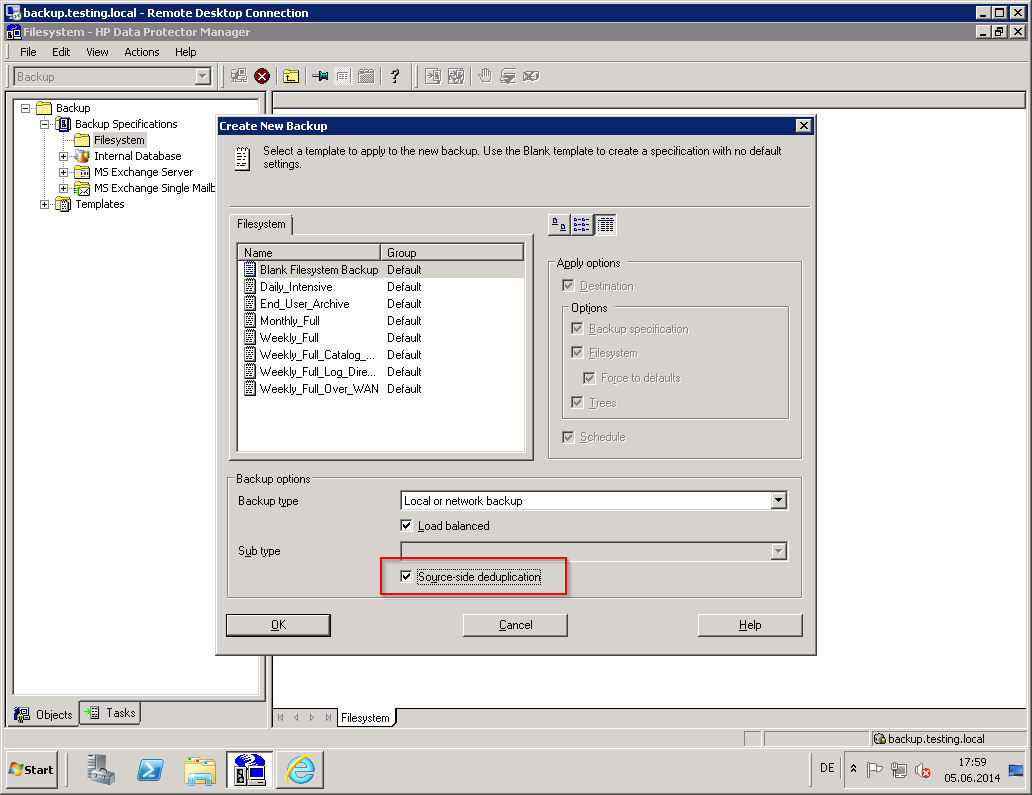Click the second export page toolbar icon
This screenshot has width=1032, height=795.
(456, 76)
